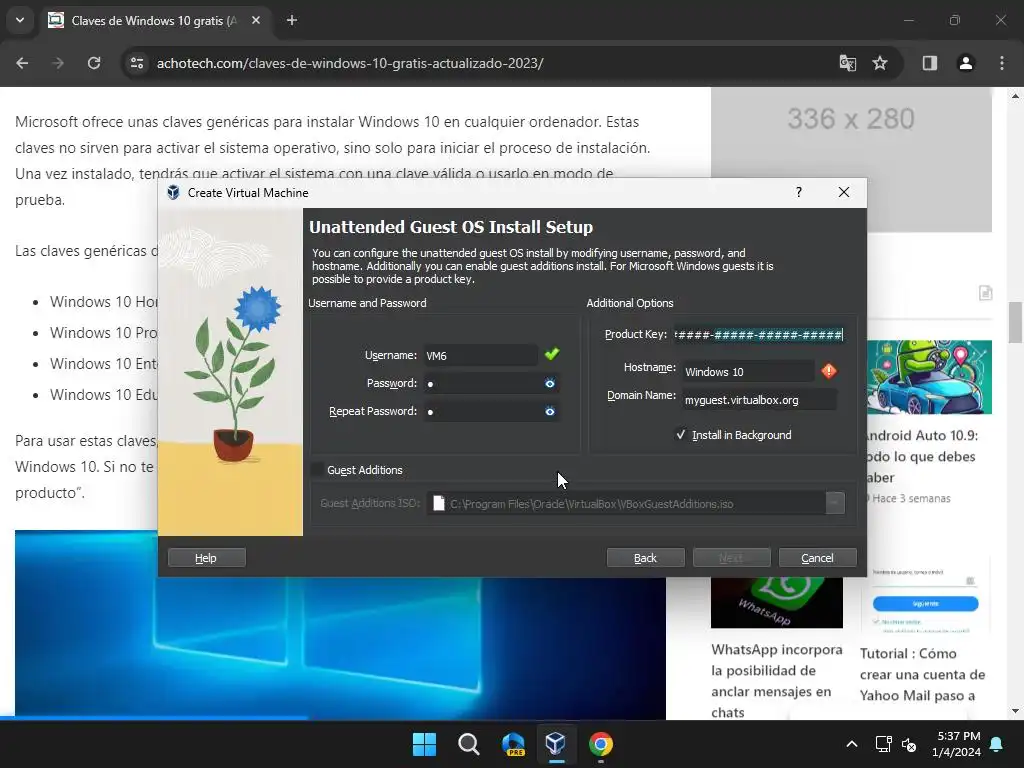Click the page's vertical scrollbar thumb
The width and height of the screenshot is (1024, 768).
[x=1015, y=323]
